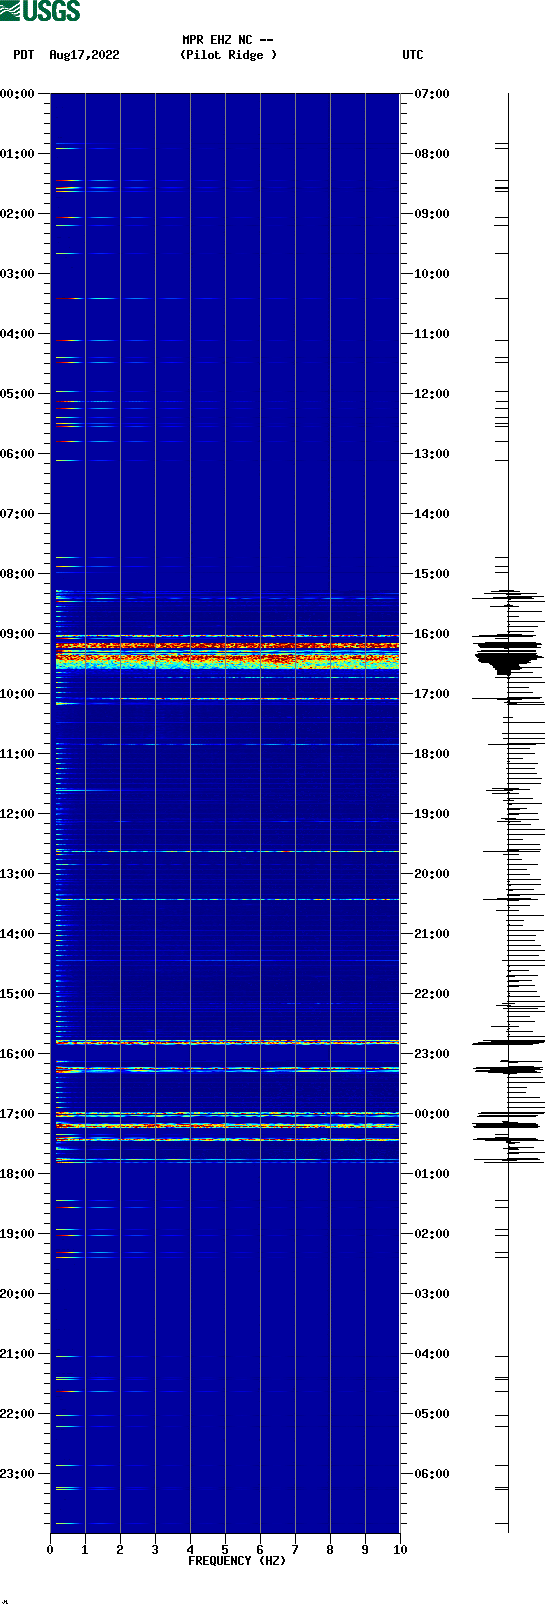Click the '04:00' PDT time label
This screenshot has height=1613, width=552.
pyautogui.click(x=17, y=334)
